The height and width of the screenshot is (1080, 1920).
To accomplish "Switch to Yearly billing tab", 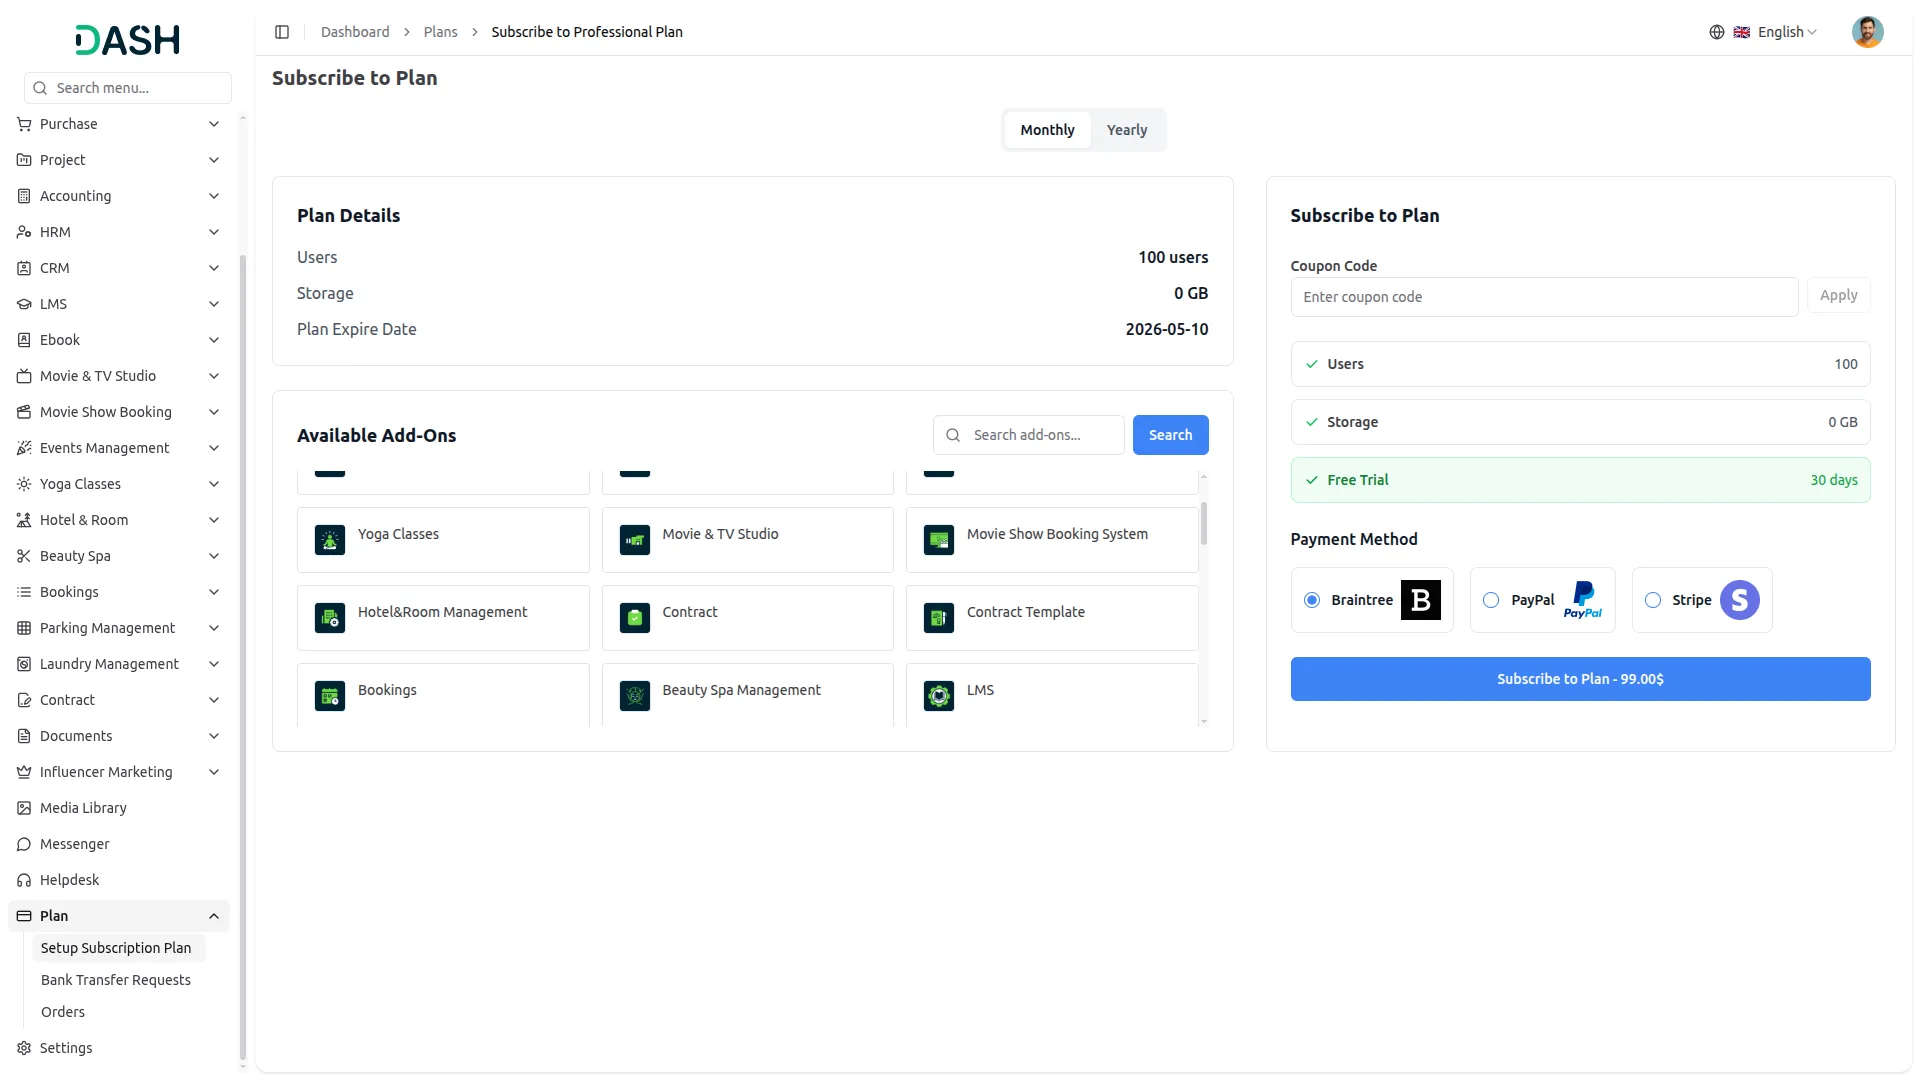I will pos(1127,130).
